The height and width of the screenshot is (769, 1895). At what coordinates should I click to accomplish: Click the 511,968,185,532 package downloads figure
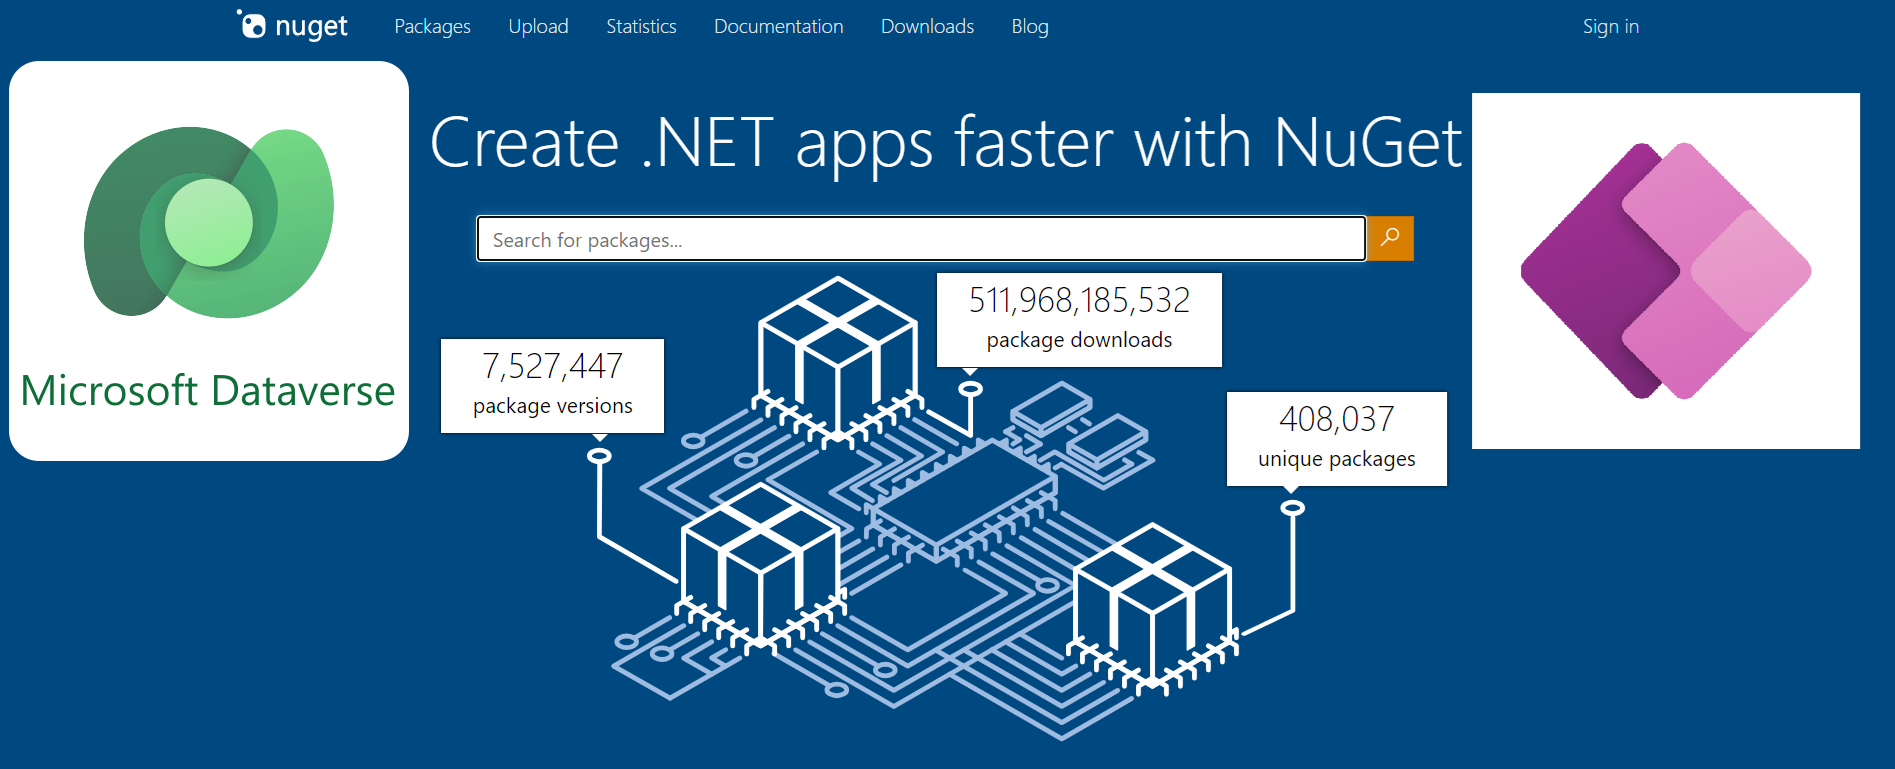[1079, 320]
